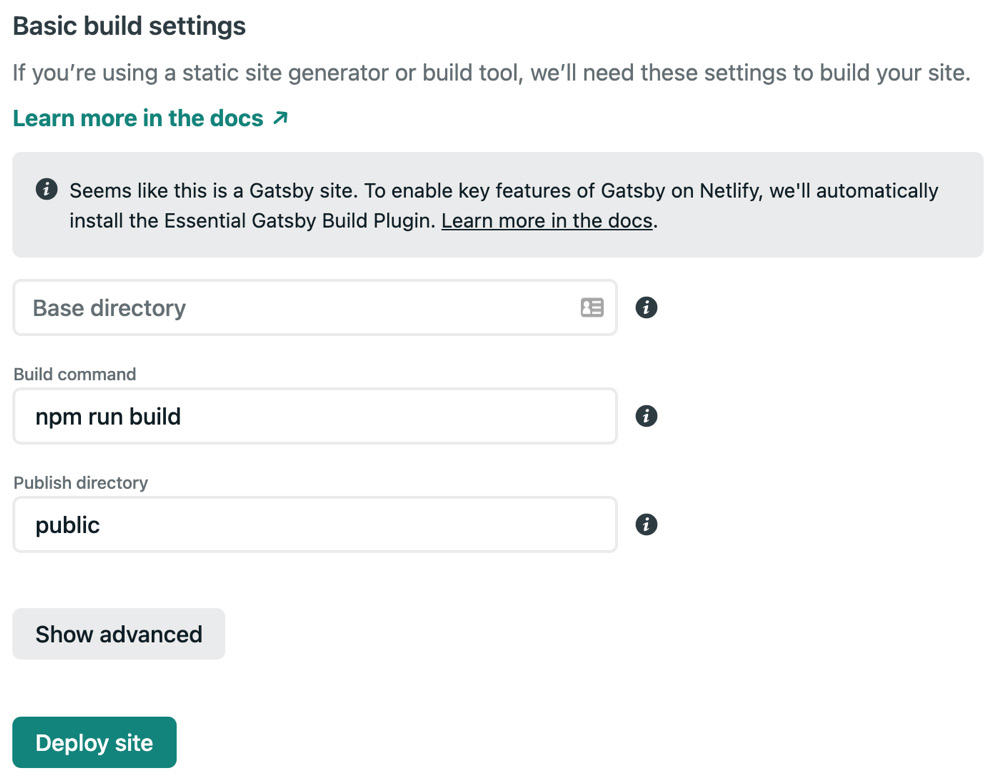Screen dimensions: 997x780
Task: Open the underlined docs link in the Gatsby notice
Action: pyautogui.click(x=545, y=220)
